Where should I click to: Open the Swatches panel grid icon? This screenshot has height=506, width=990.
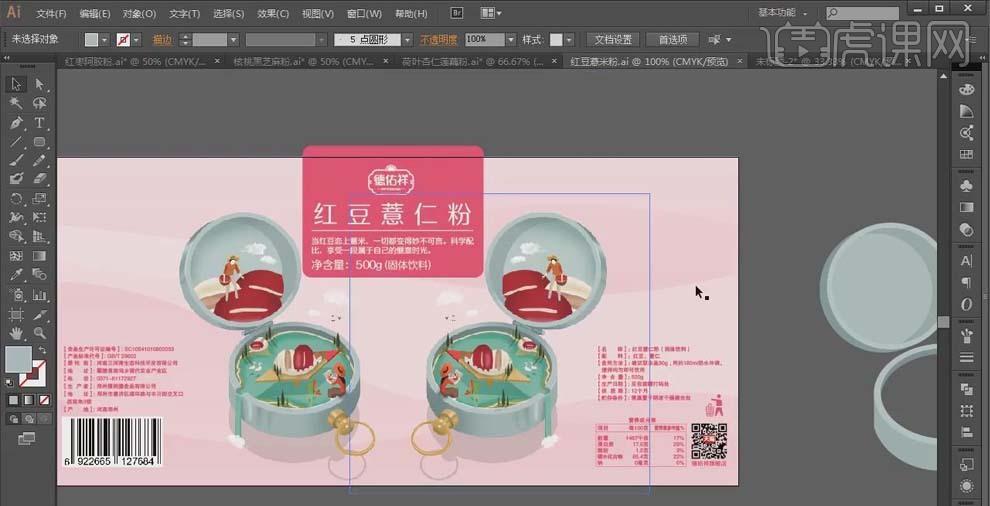tap(966, 154)
